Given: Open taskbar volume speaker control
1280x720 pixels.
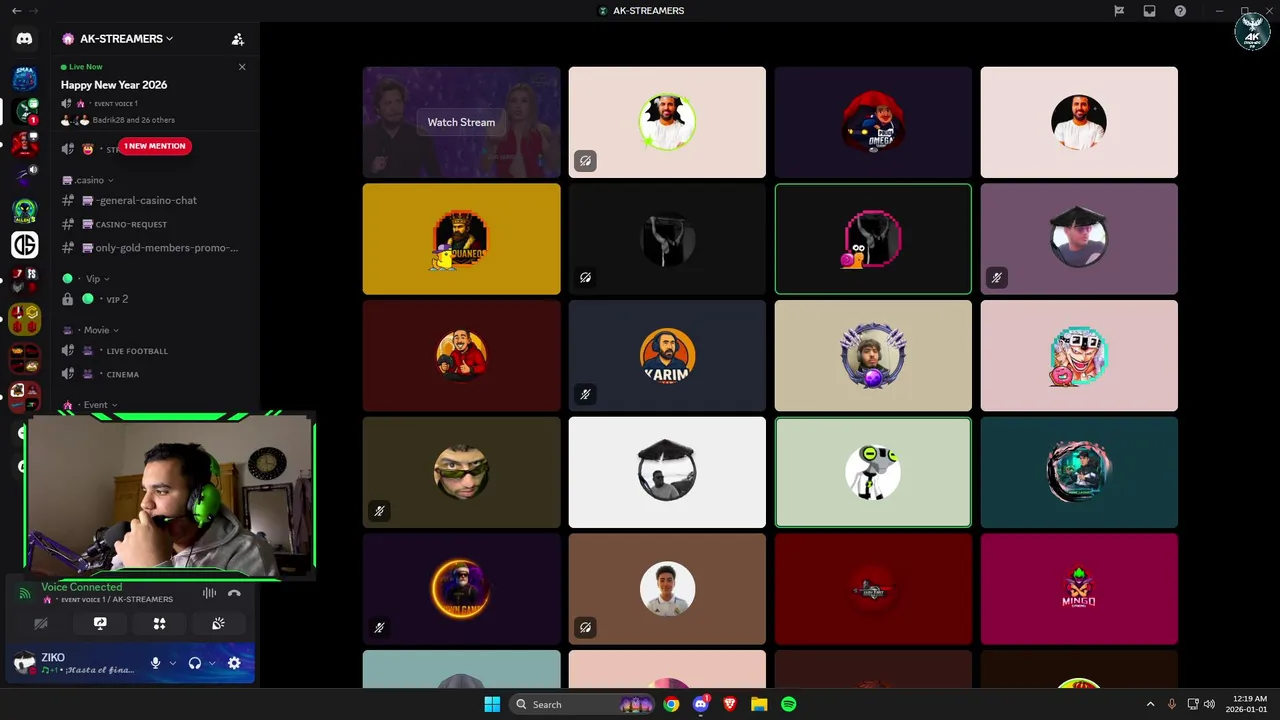Looking at the screenshot, I should (x=1209, y=704).
